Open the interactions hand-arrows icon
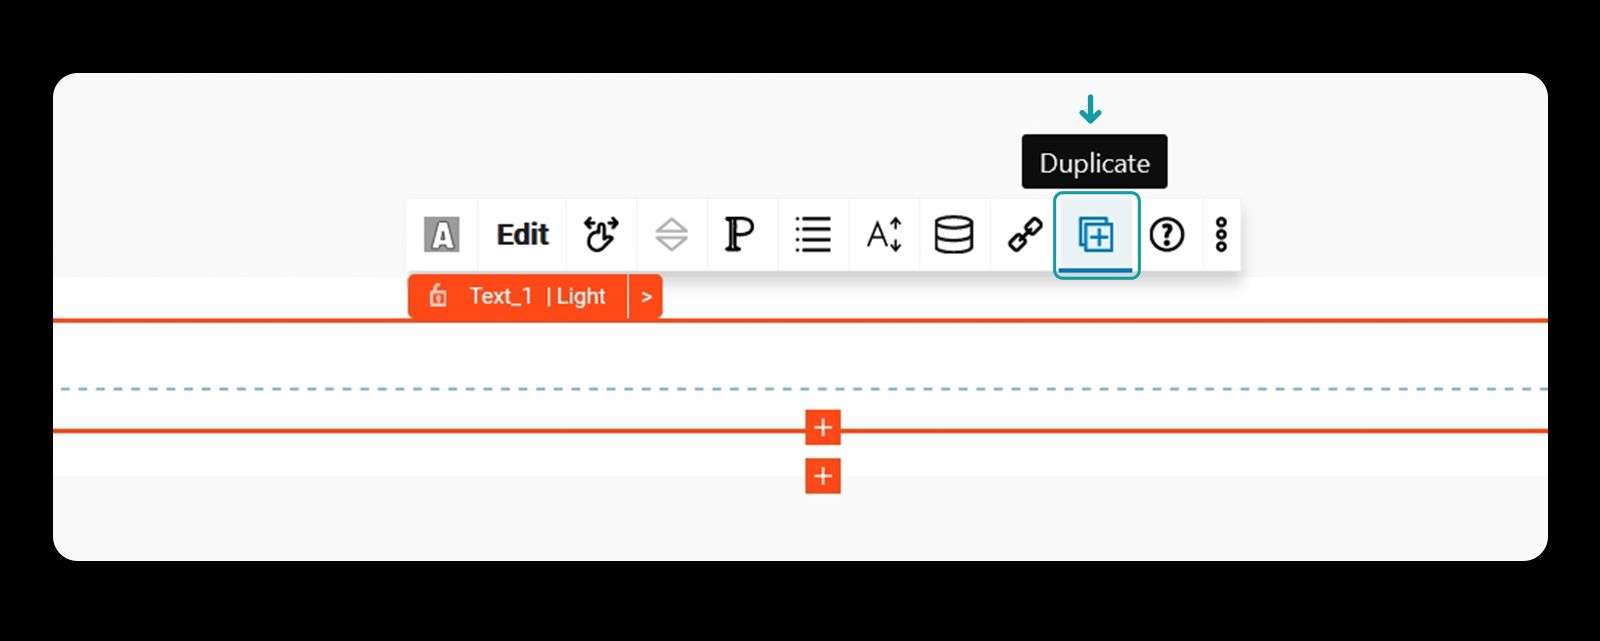Image resolution: width=1600 pixels, height=641 pixels. click(601, 235)
